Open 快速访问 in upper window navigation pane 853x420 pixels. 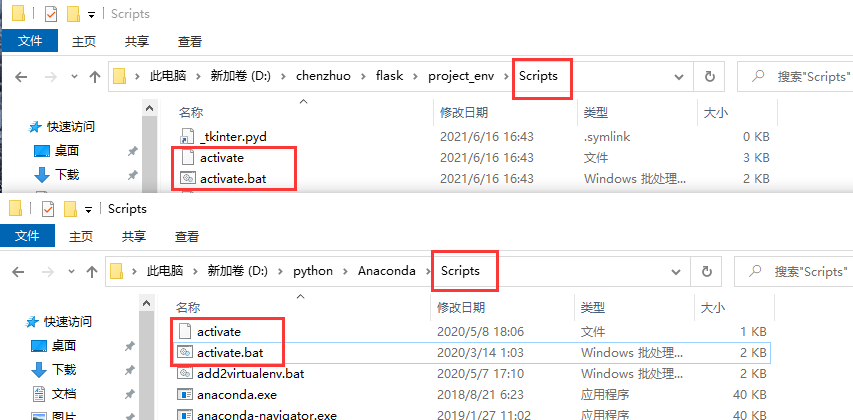[71, 127]
